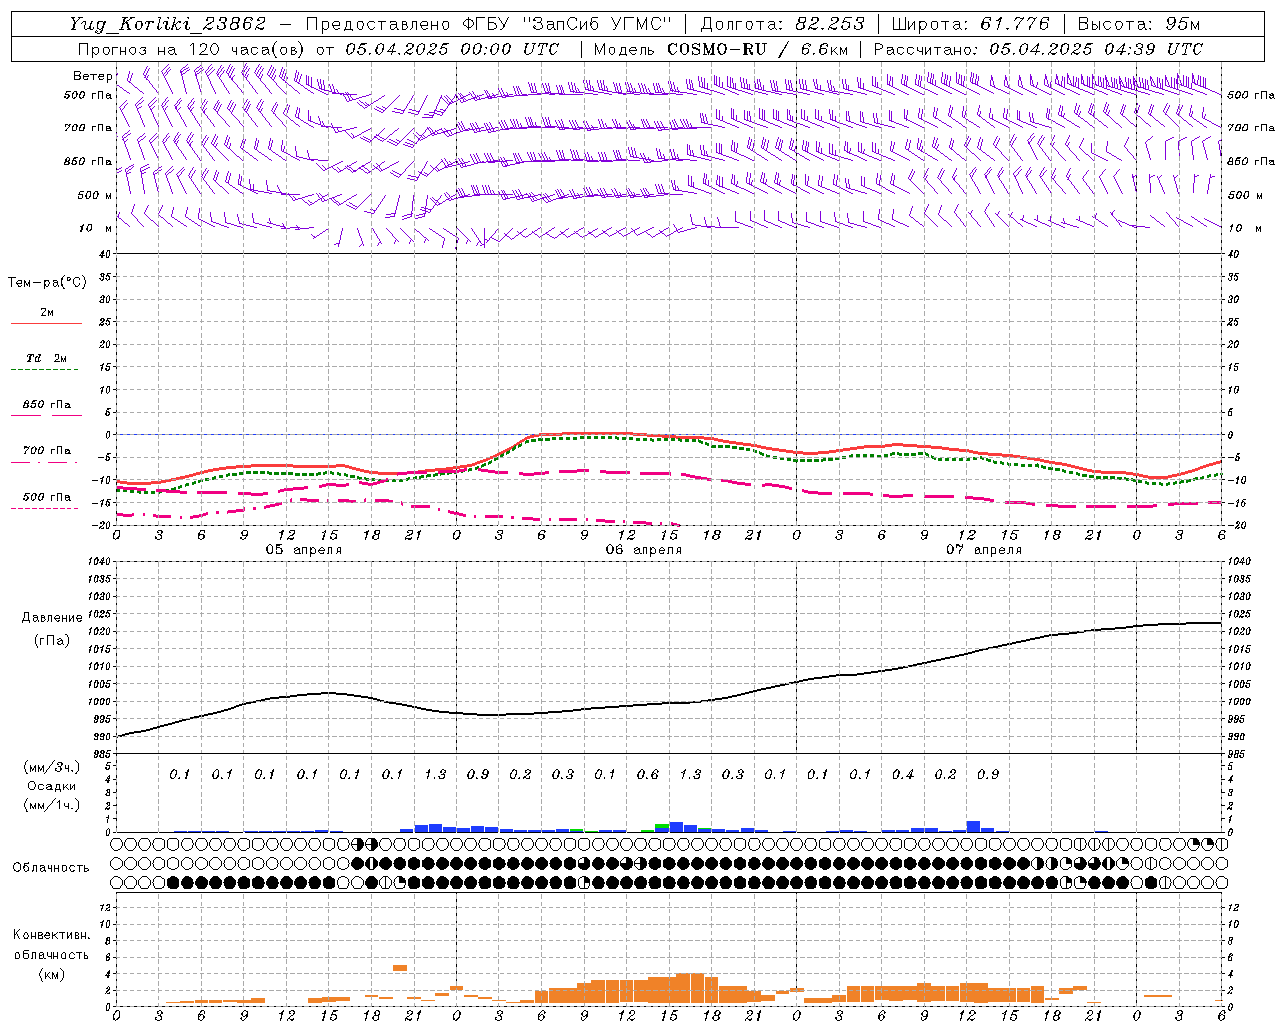1280x1024 pixels.
Task: Select the 05 апреля date label
Action: tap(304, 550)
